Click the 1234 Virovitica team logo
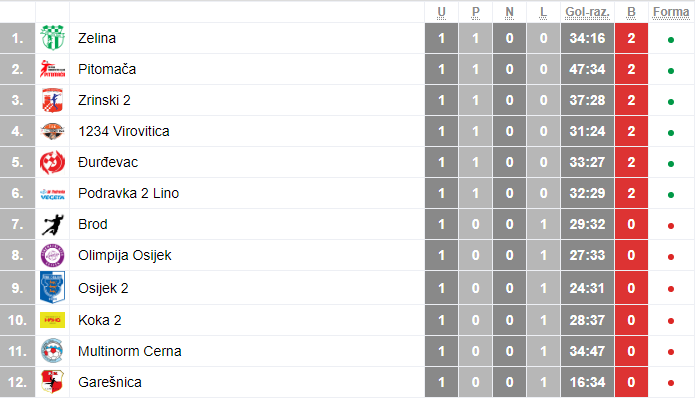 pyautogui.click(x=52, y=131)
